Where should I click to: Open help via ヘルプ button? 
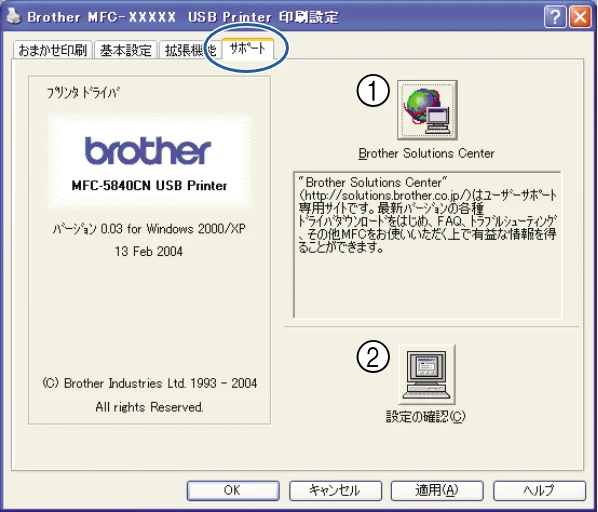coord(539,490)
